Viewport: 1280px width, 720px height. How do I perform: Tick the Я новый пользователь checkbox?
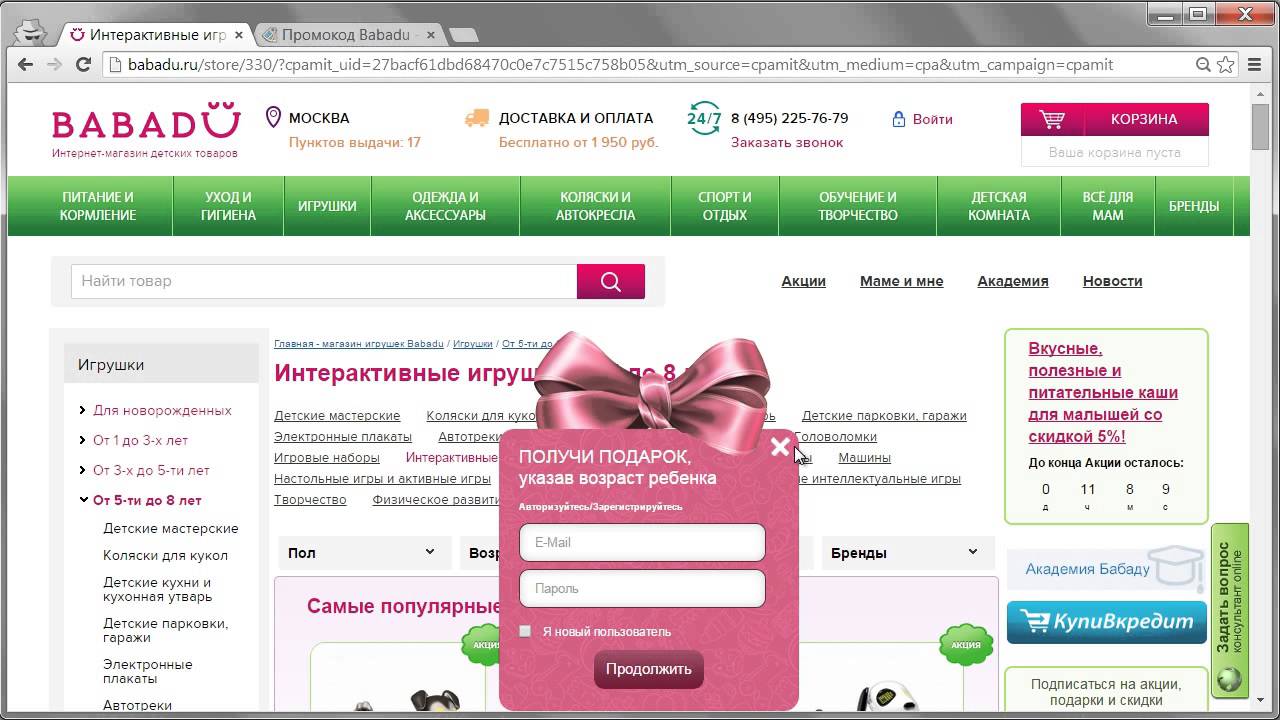tap(525, 631)
